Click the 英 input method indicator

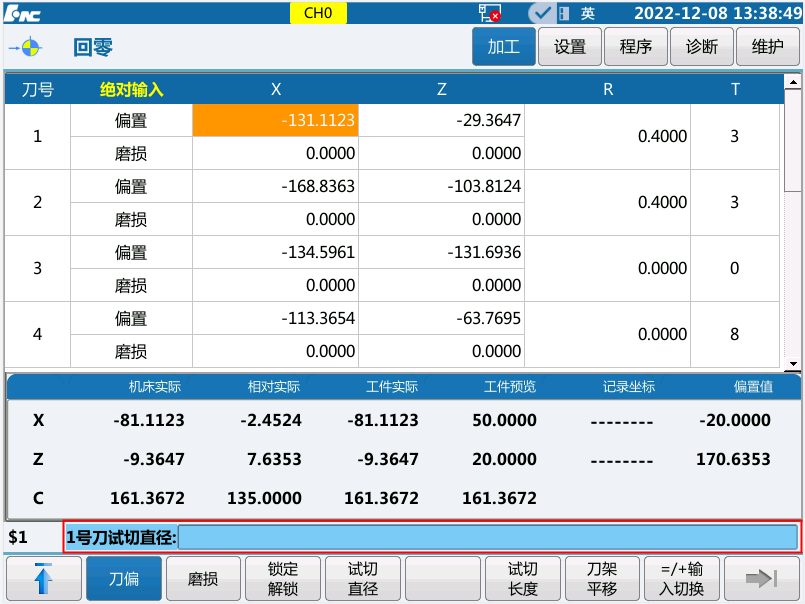pos(588,13)
